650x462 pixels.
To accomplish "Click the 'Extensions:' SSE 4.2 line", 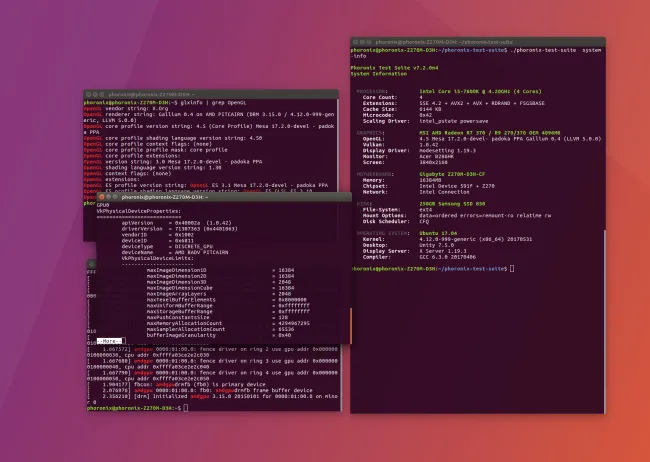I will (x=454, y=103).
